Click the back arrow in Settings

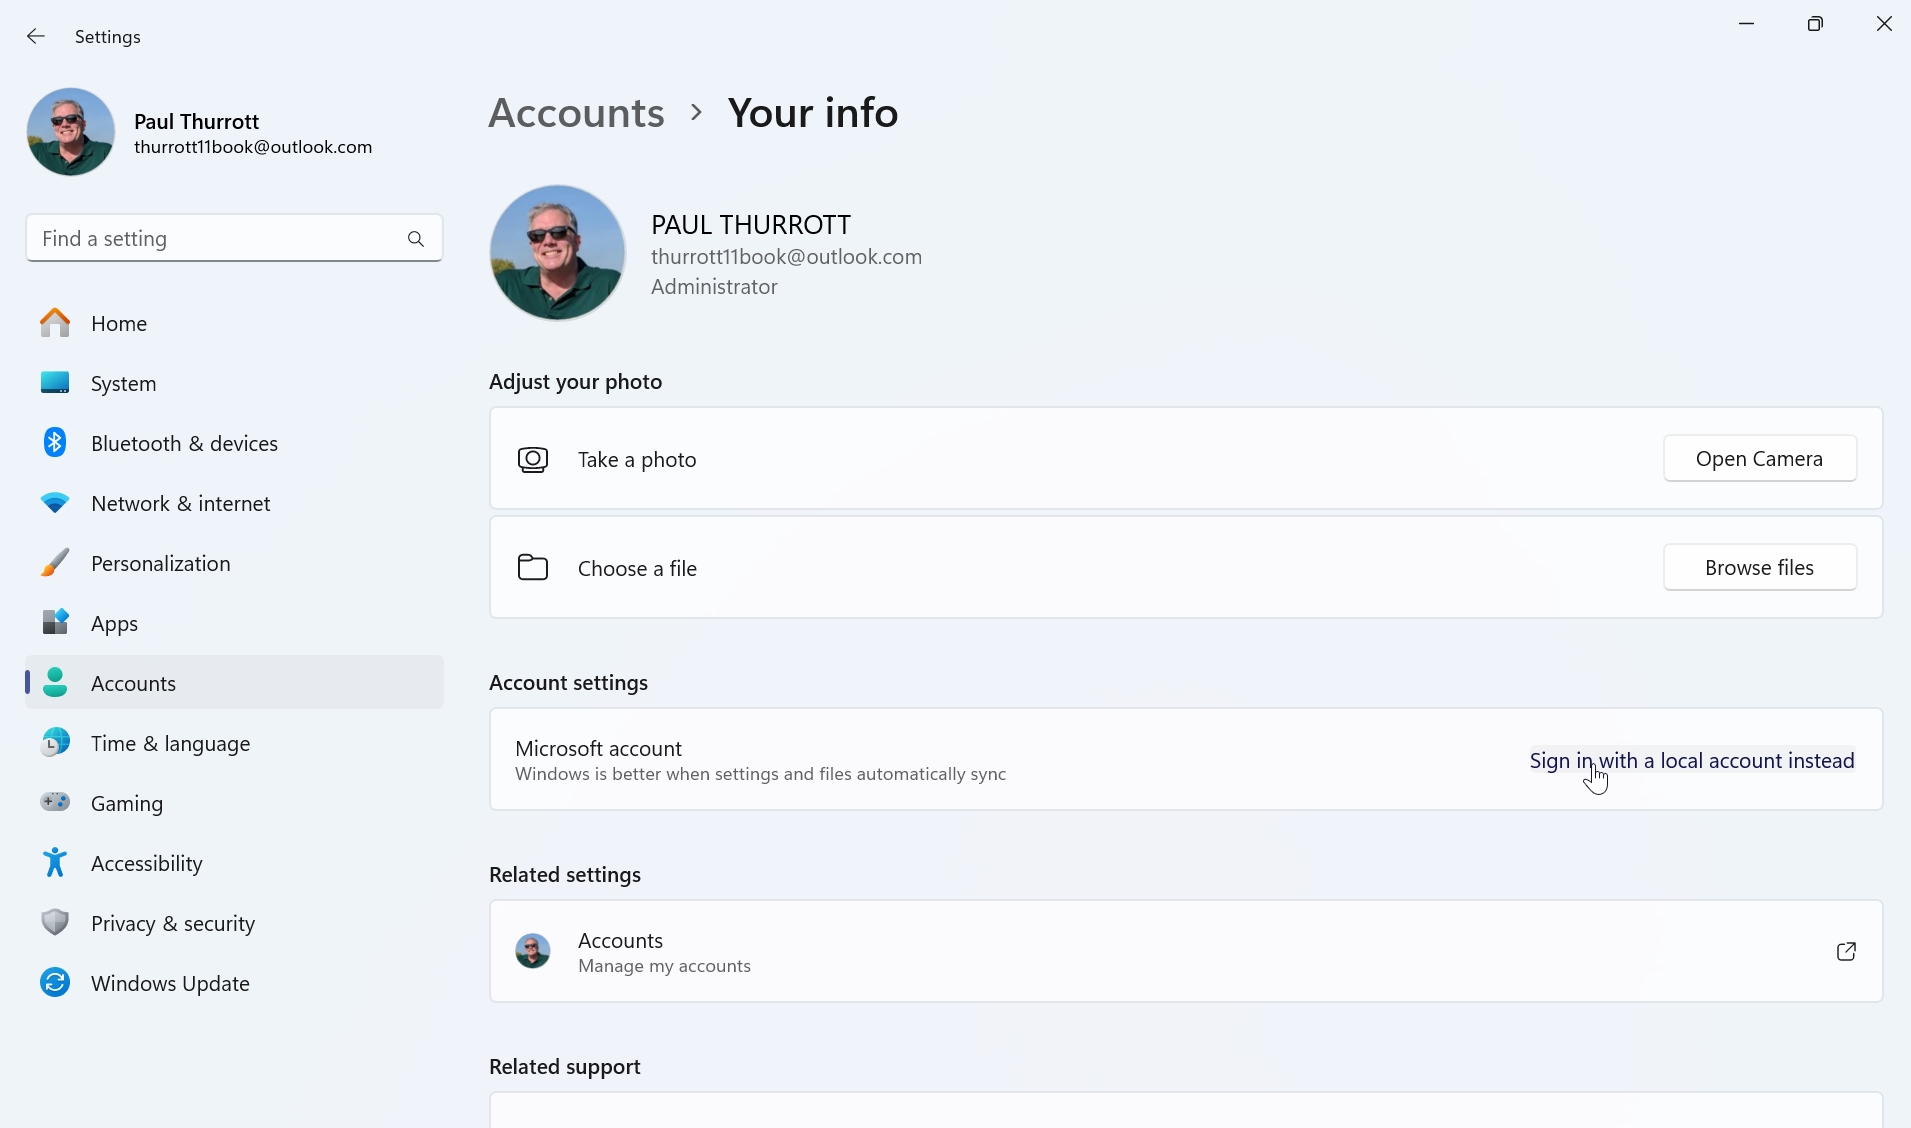[x=36, y=37]
